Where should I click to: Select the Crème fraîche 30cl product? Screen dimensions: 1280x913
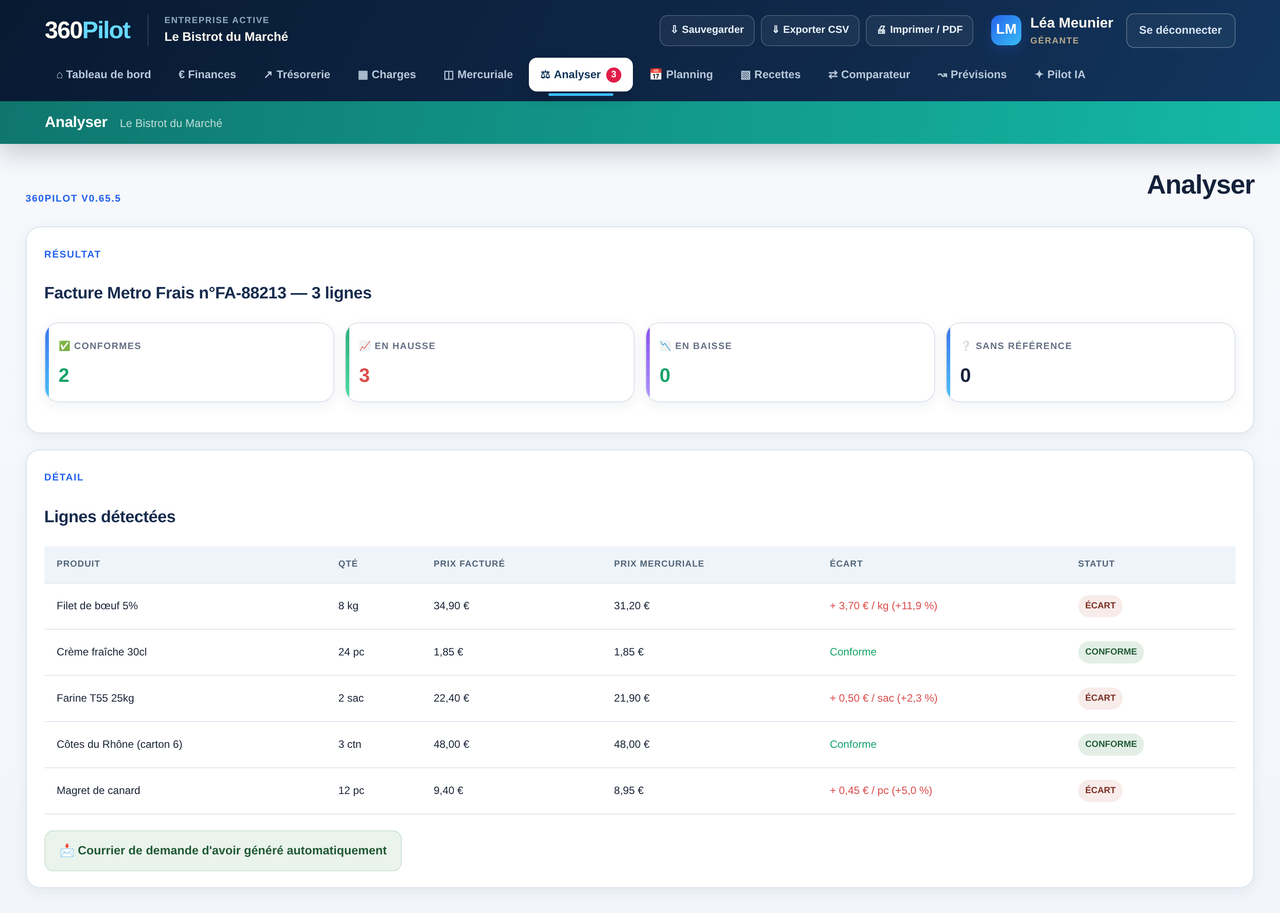(x=102, y=652)
